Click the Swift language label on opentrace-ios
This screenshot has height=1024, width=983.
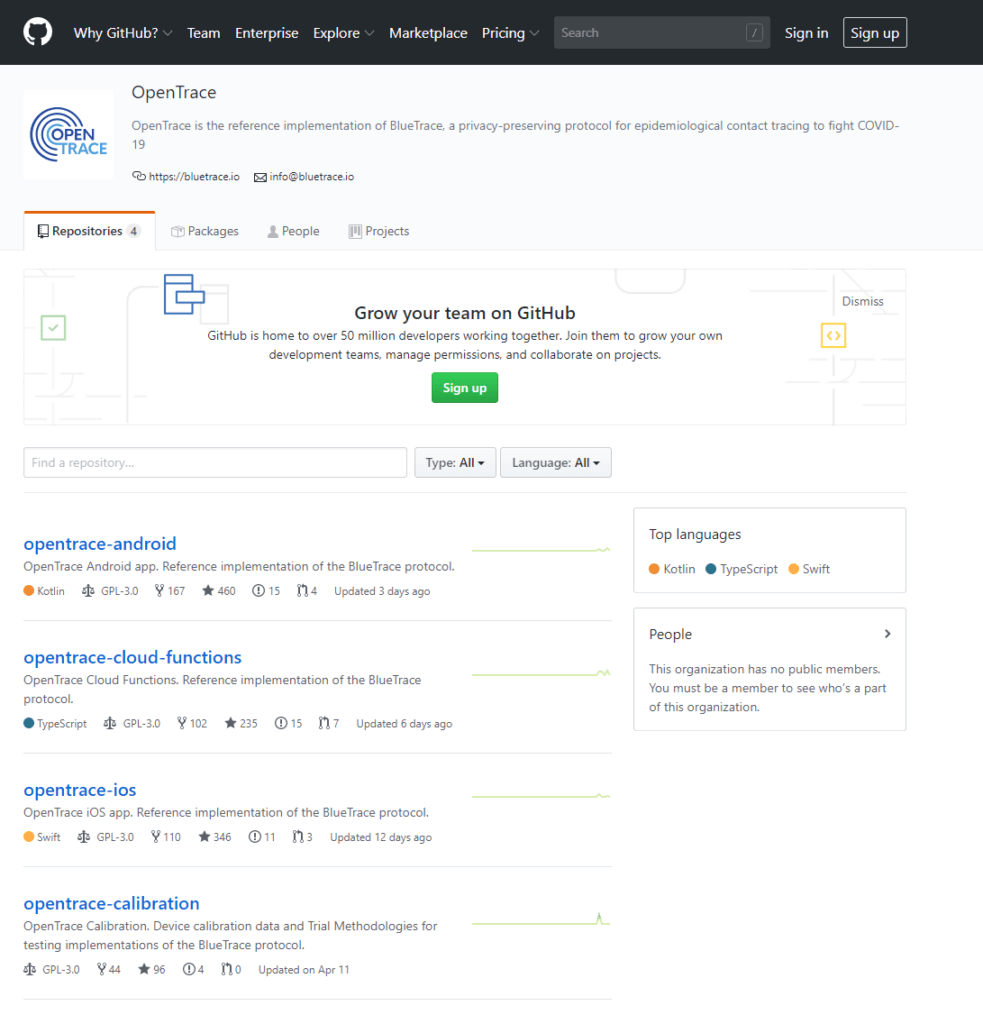[x=42, y=837]
